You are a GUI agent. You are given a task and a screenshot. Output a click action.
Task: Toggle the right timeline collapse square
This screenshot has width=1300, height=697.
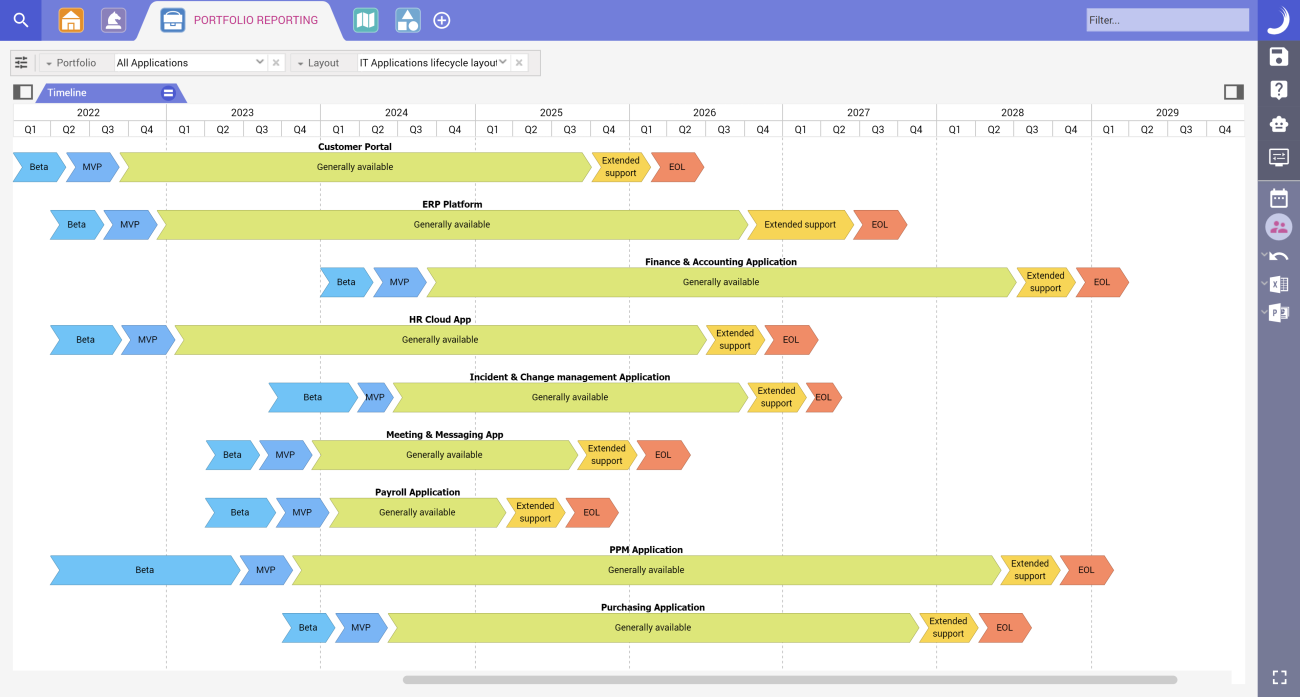pos(1235,91)
